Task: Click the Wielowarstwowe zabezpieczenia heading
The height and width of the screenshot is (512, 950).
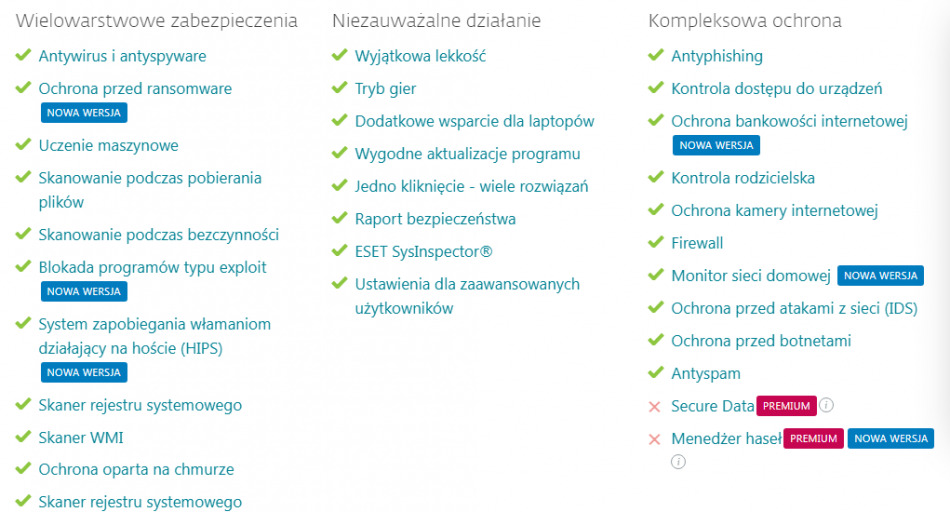Action: (x=157, y=20)
